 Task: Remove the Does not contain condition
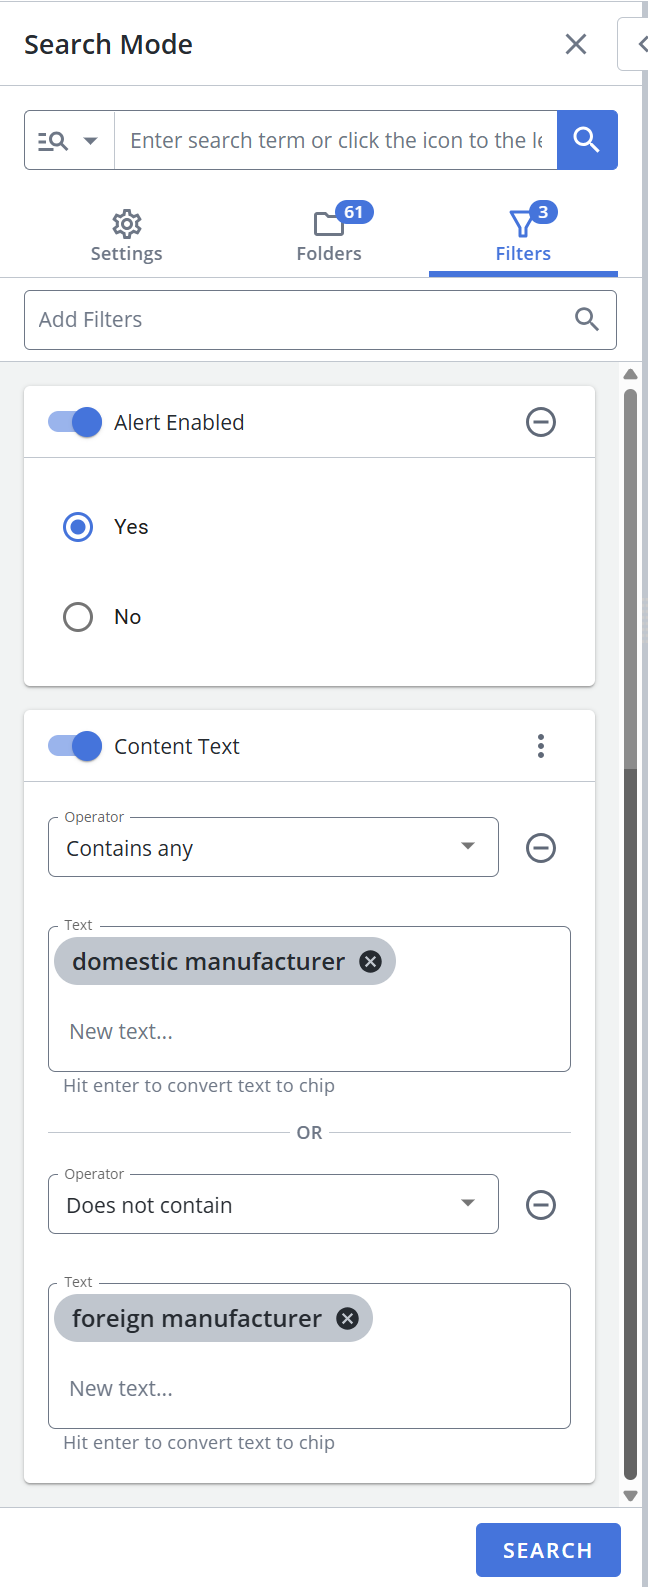541,1205
